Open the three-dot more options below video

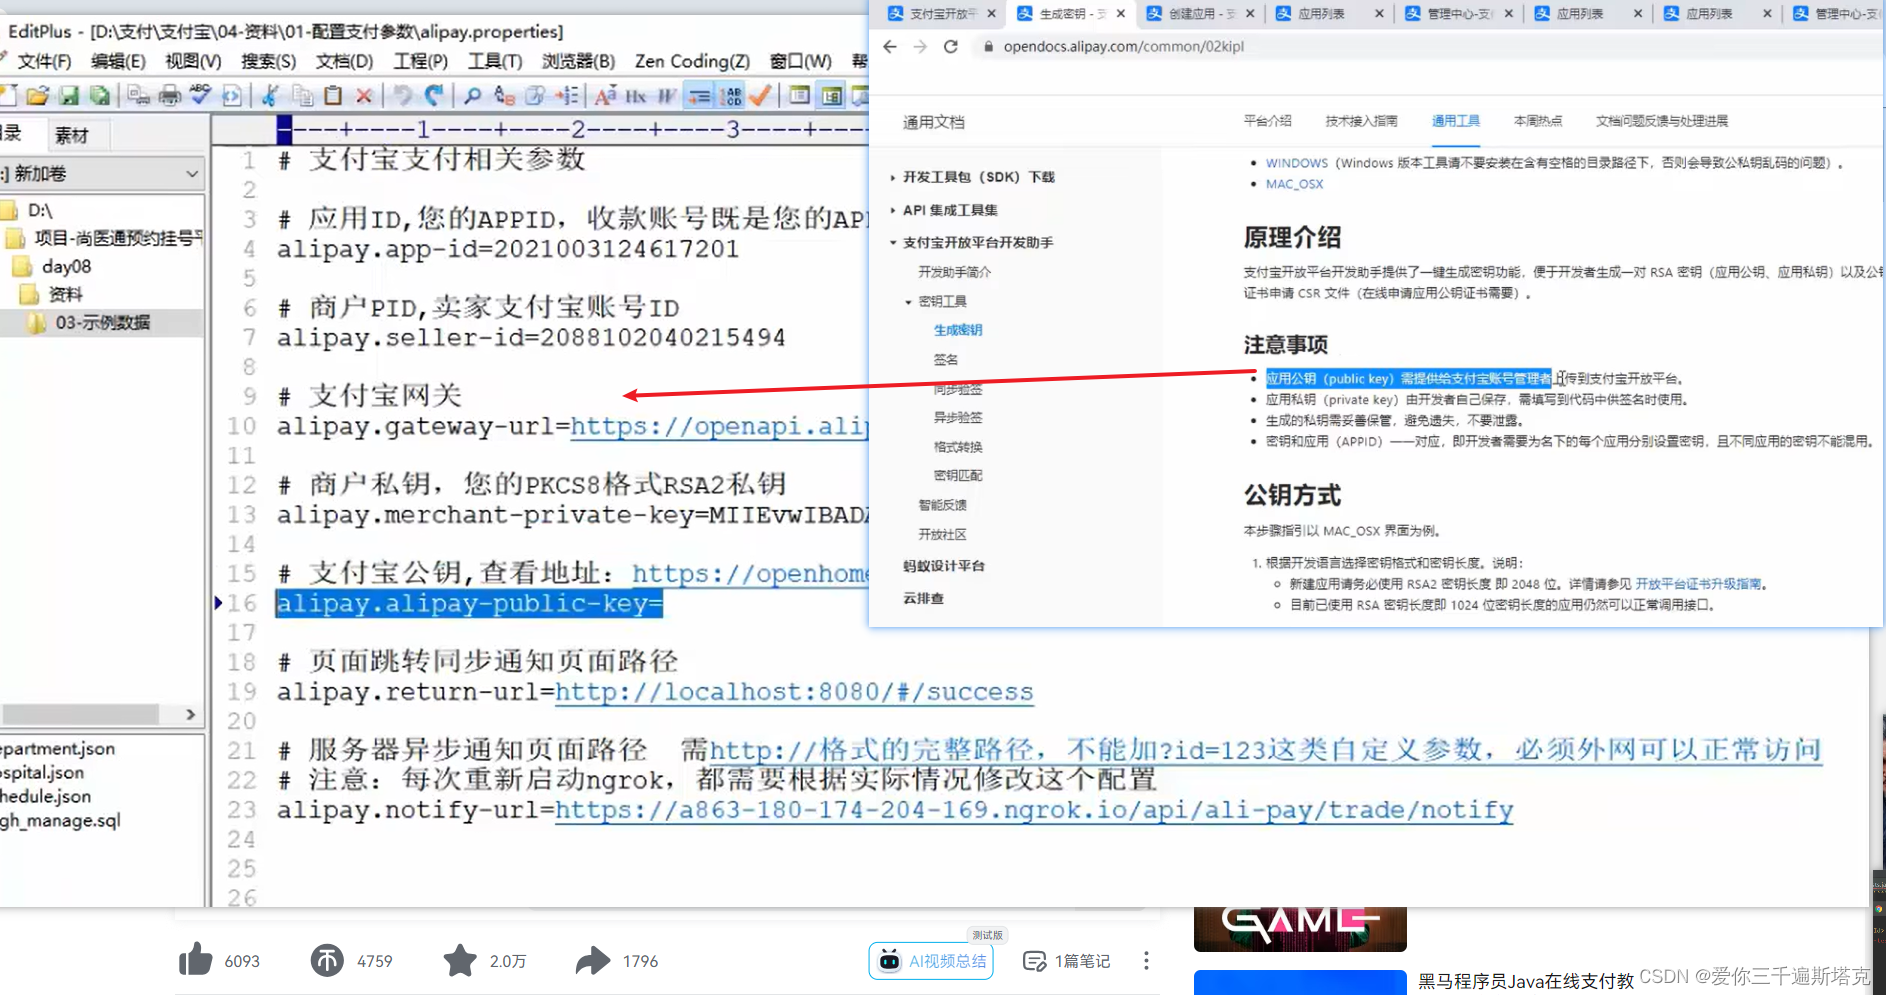[1146, 960]
